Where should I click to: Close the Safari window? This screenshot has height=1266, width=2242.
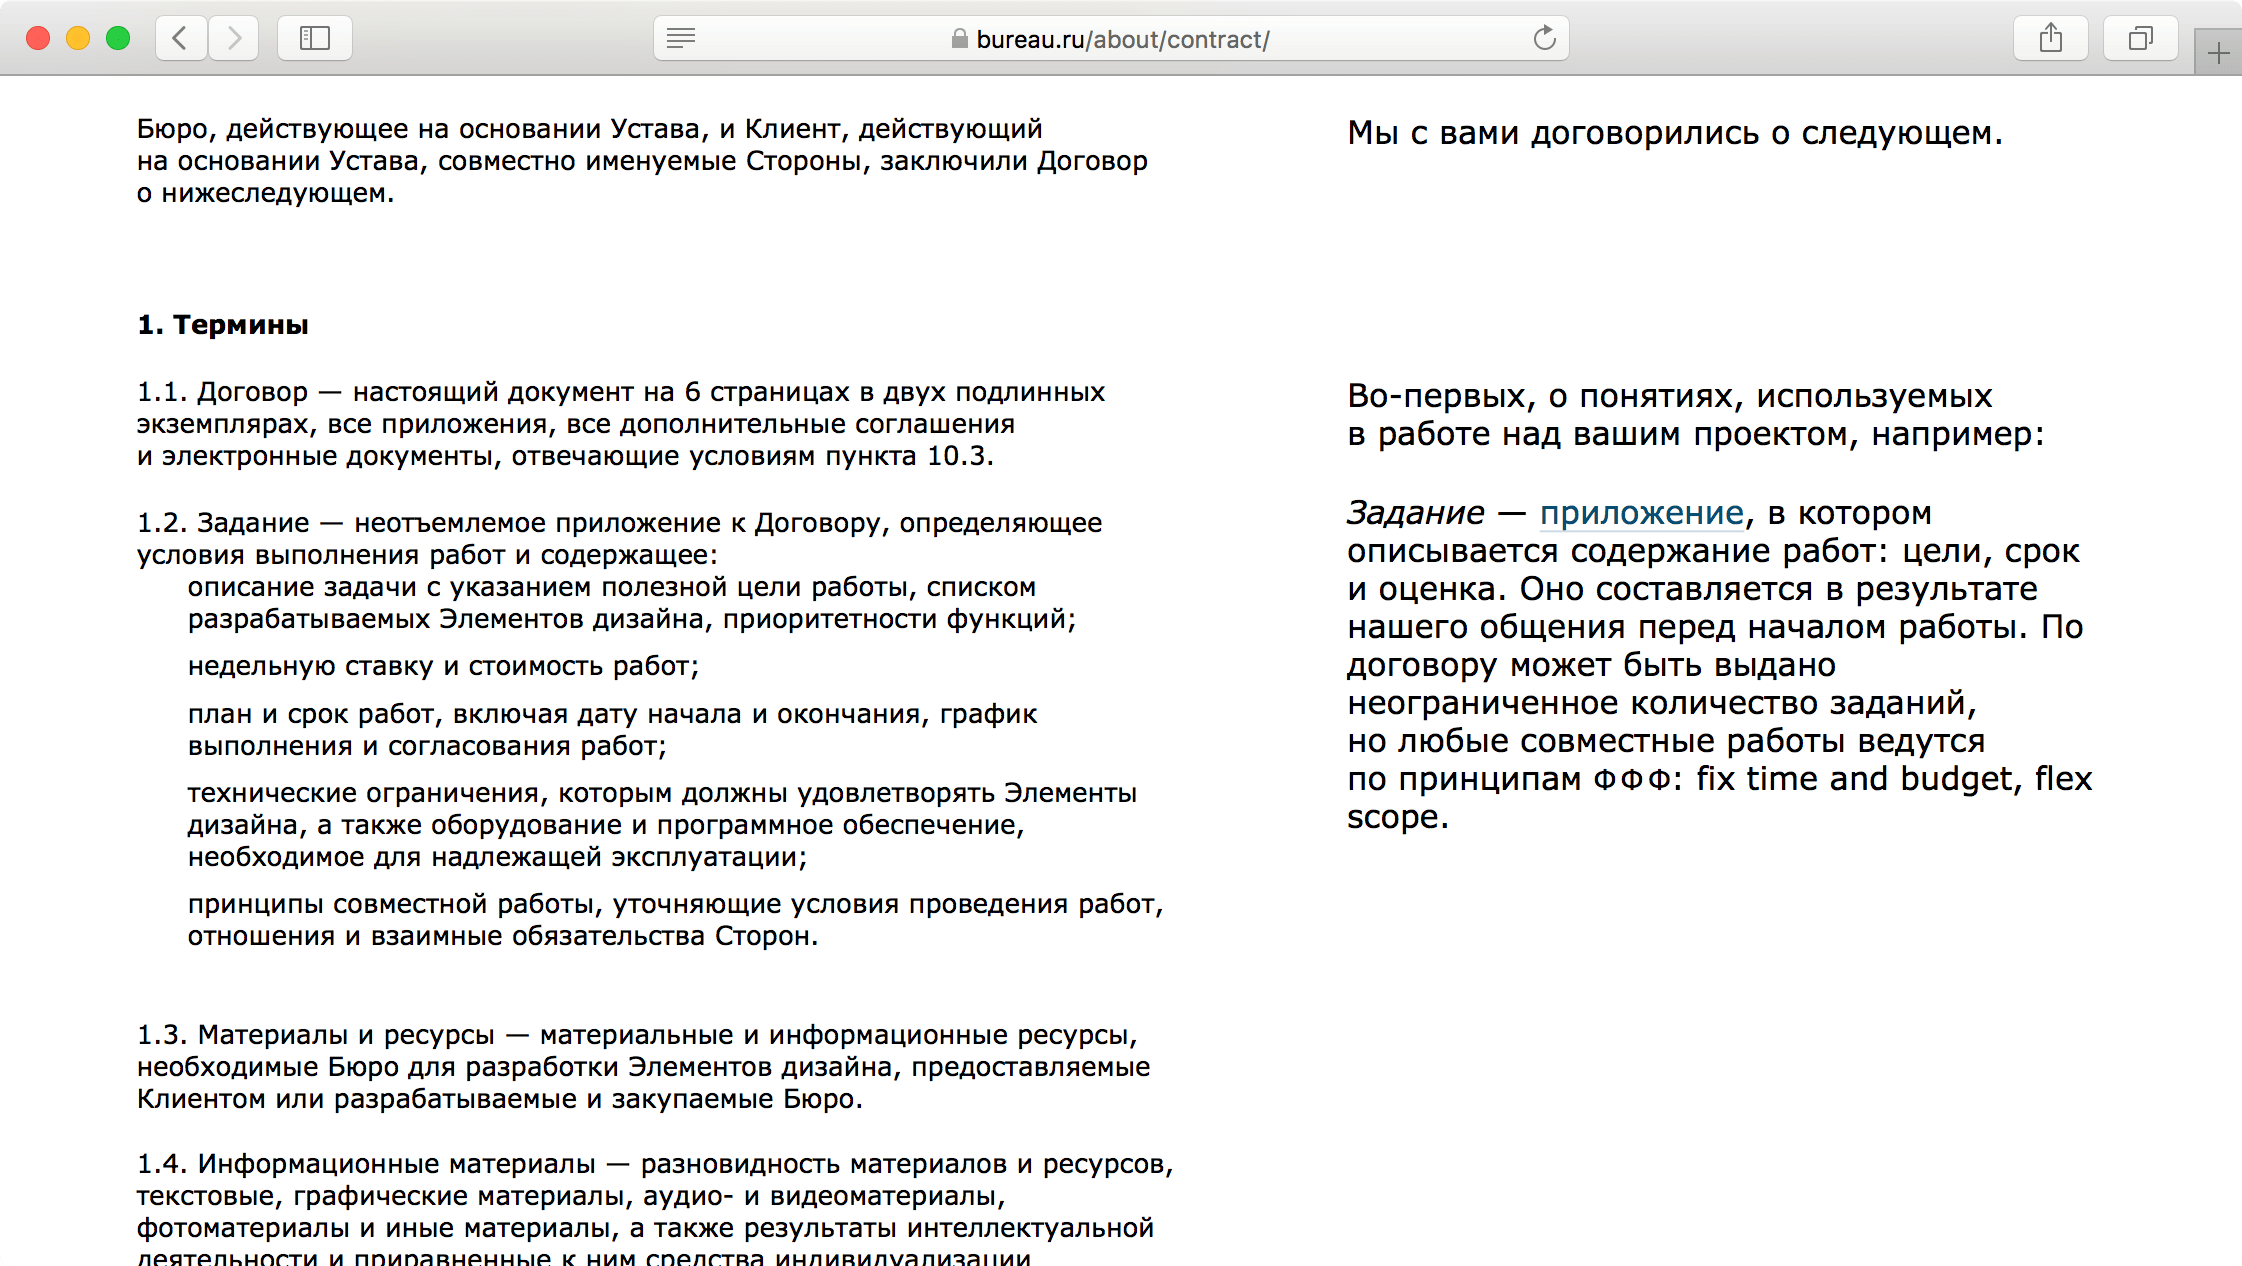coord(38,39)
